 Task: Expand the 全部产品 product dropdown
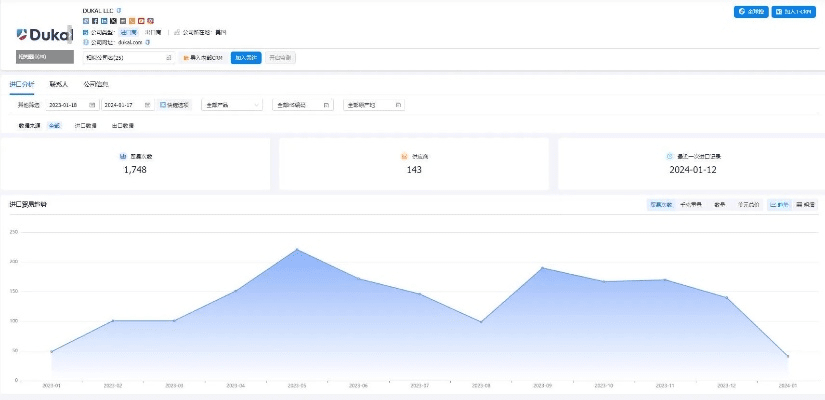point(231,104)
